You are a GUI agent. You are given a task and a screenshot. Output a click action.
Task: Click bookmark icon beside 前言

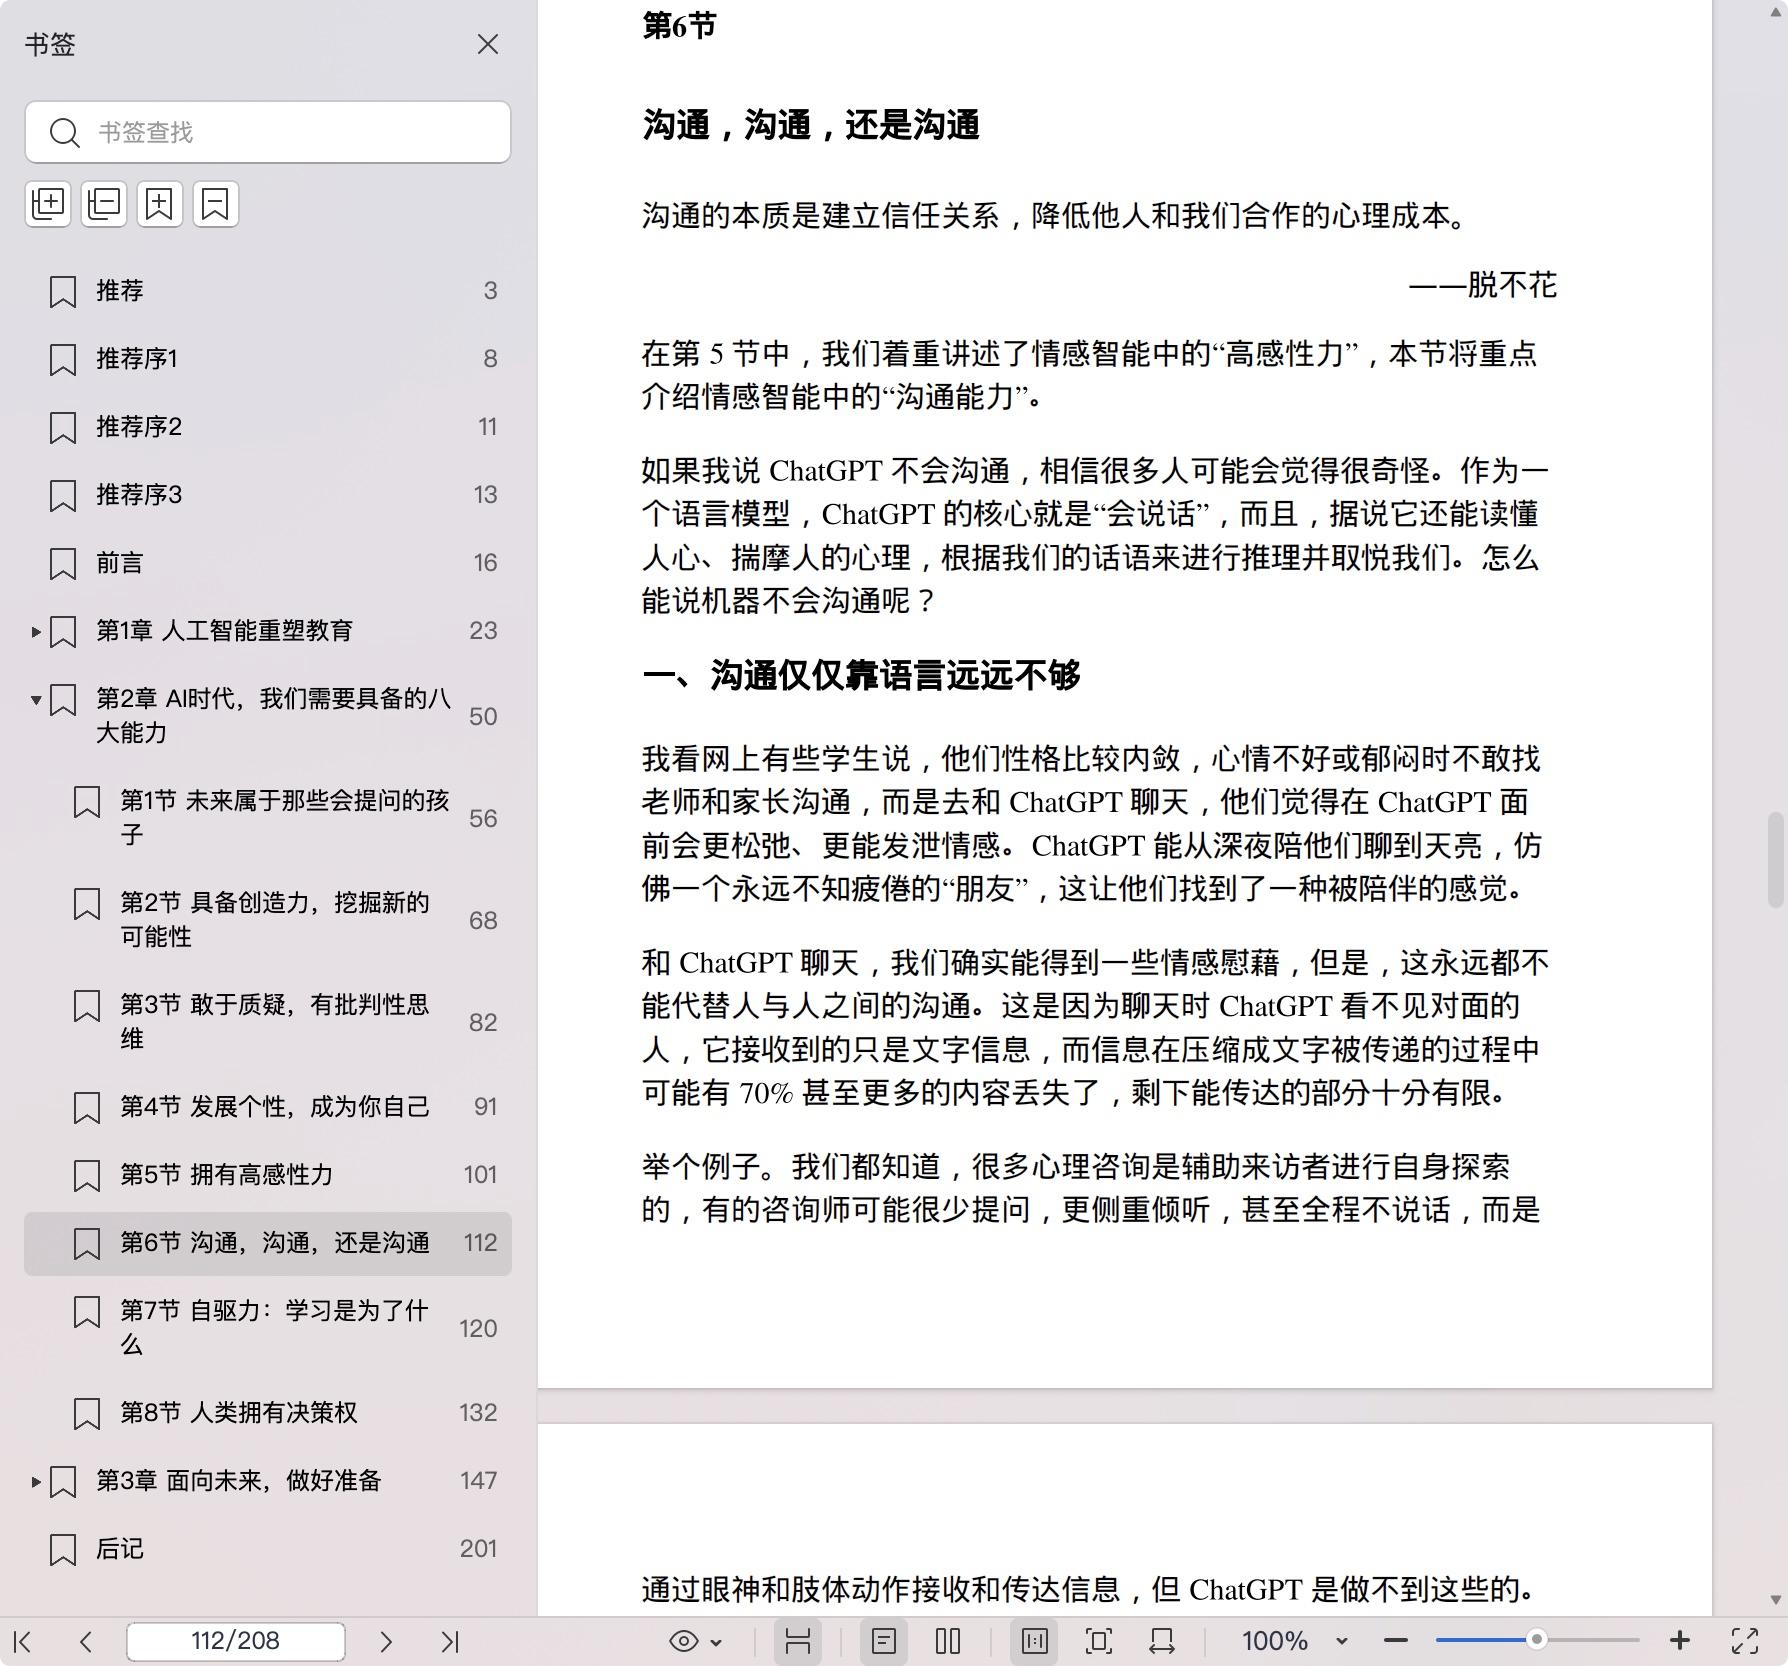[x=63, y=563]
